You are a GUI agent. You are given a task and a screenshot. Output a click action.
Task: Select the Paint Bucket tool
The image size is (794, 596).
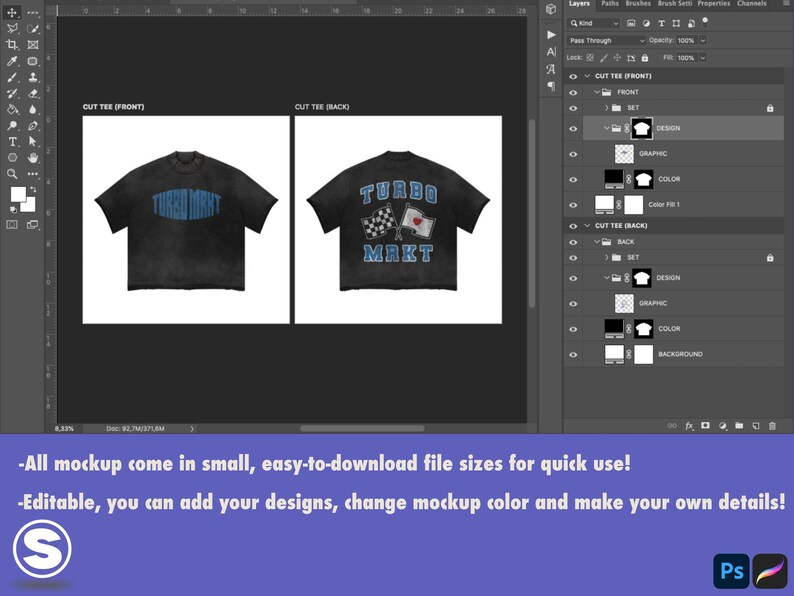[x=12, y=109]
